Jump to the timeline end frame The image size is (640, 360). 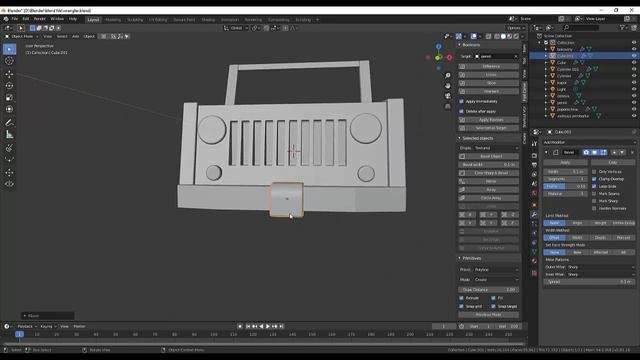click(x=281, y=327)
